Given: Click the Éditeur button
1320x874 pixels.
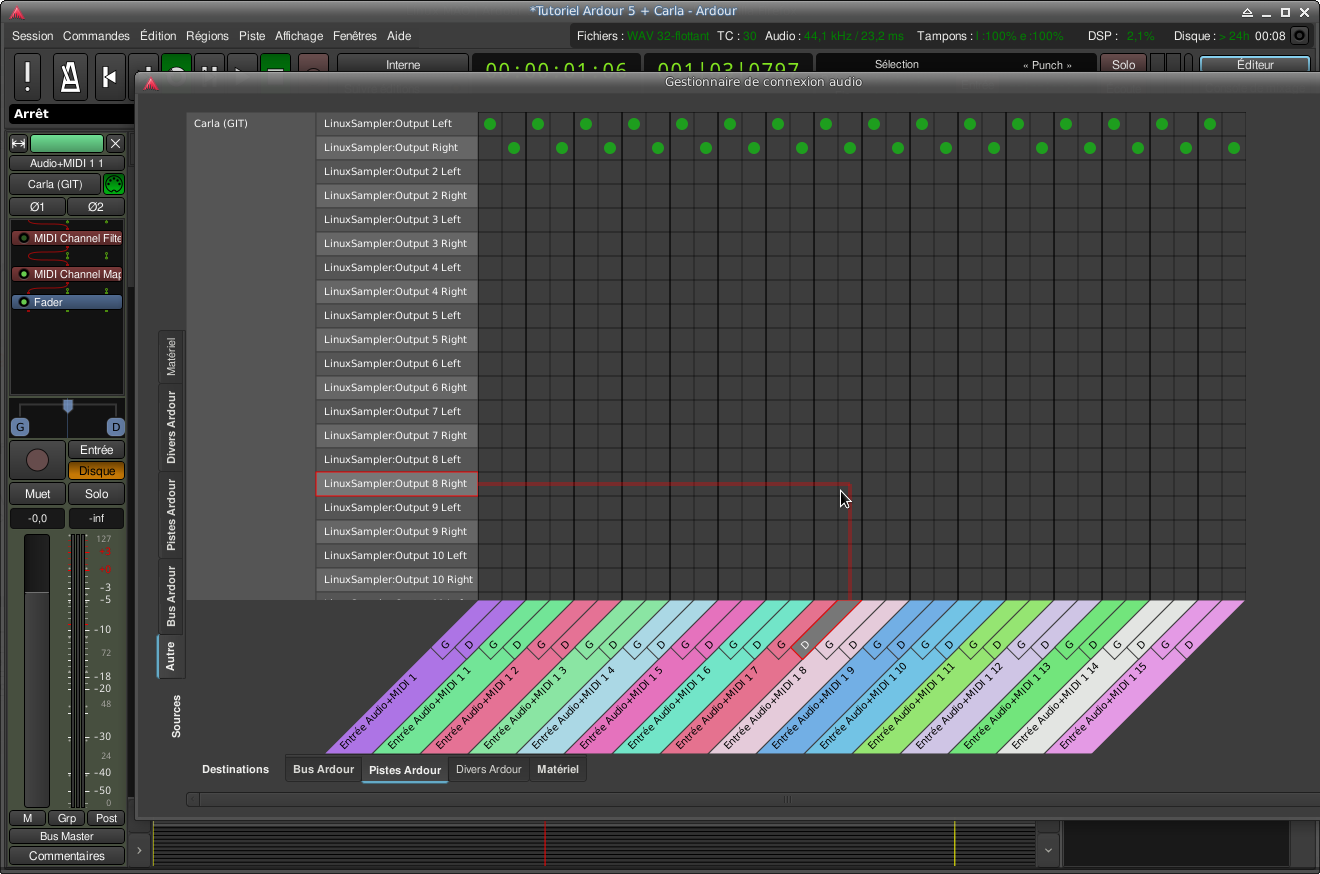Looking at the screenshot, I should pos(1255,65).
